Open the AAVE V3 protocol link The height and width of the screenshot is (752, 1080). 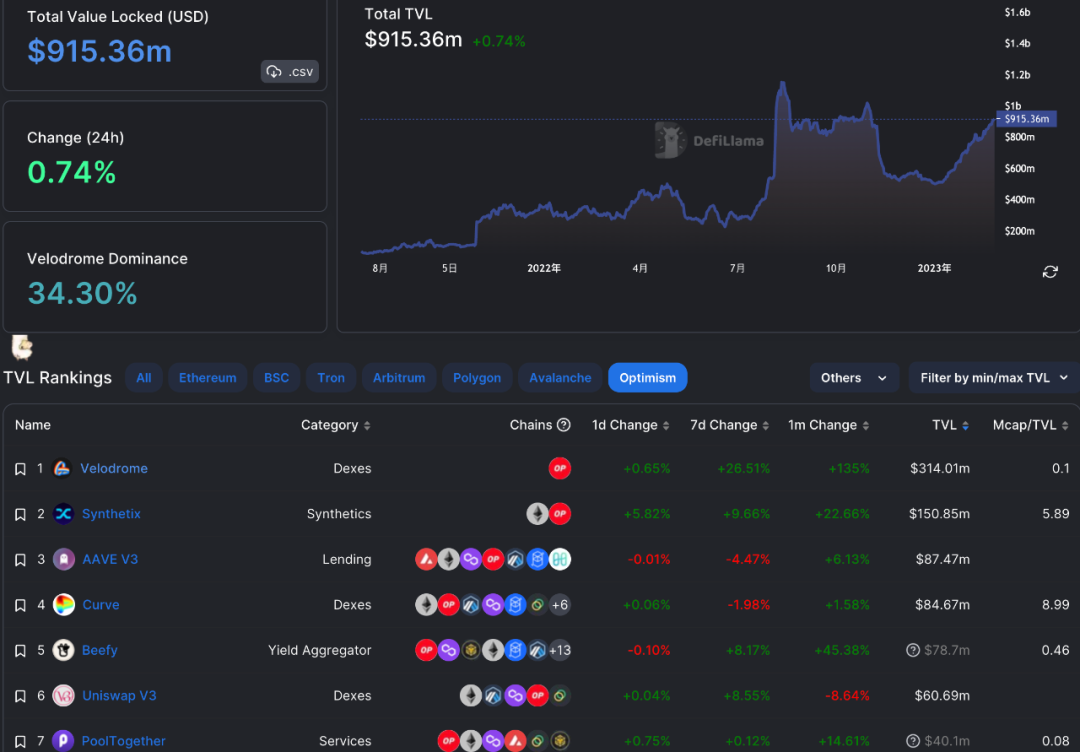[x=110, y=559]
